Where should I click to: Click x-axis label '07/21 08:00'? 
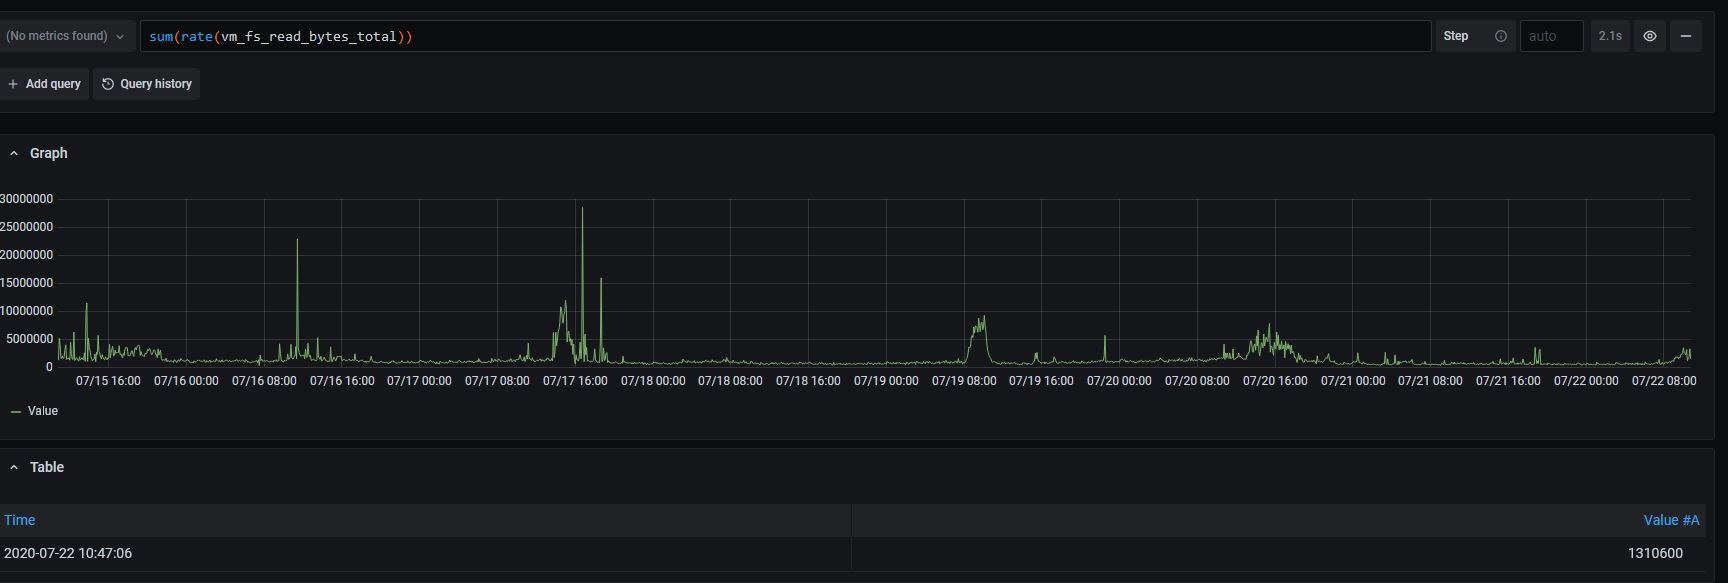1431,381
